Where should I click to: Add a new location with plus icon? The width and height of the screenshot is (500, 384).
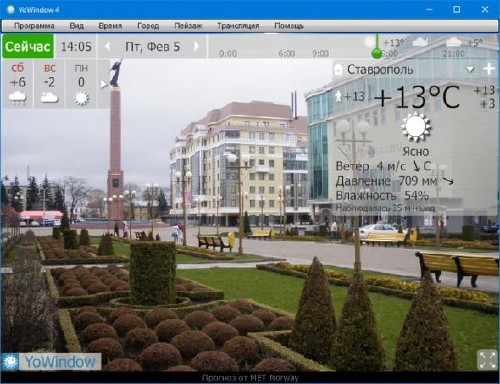[489, 69]
